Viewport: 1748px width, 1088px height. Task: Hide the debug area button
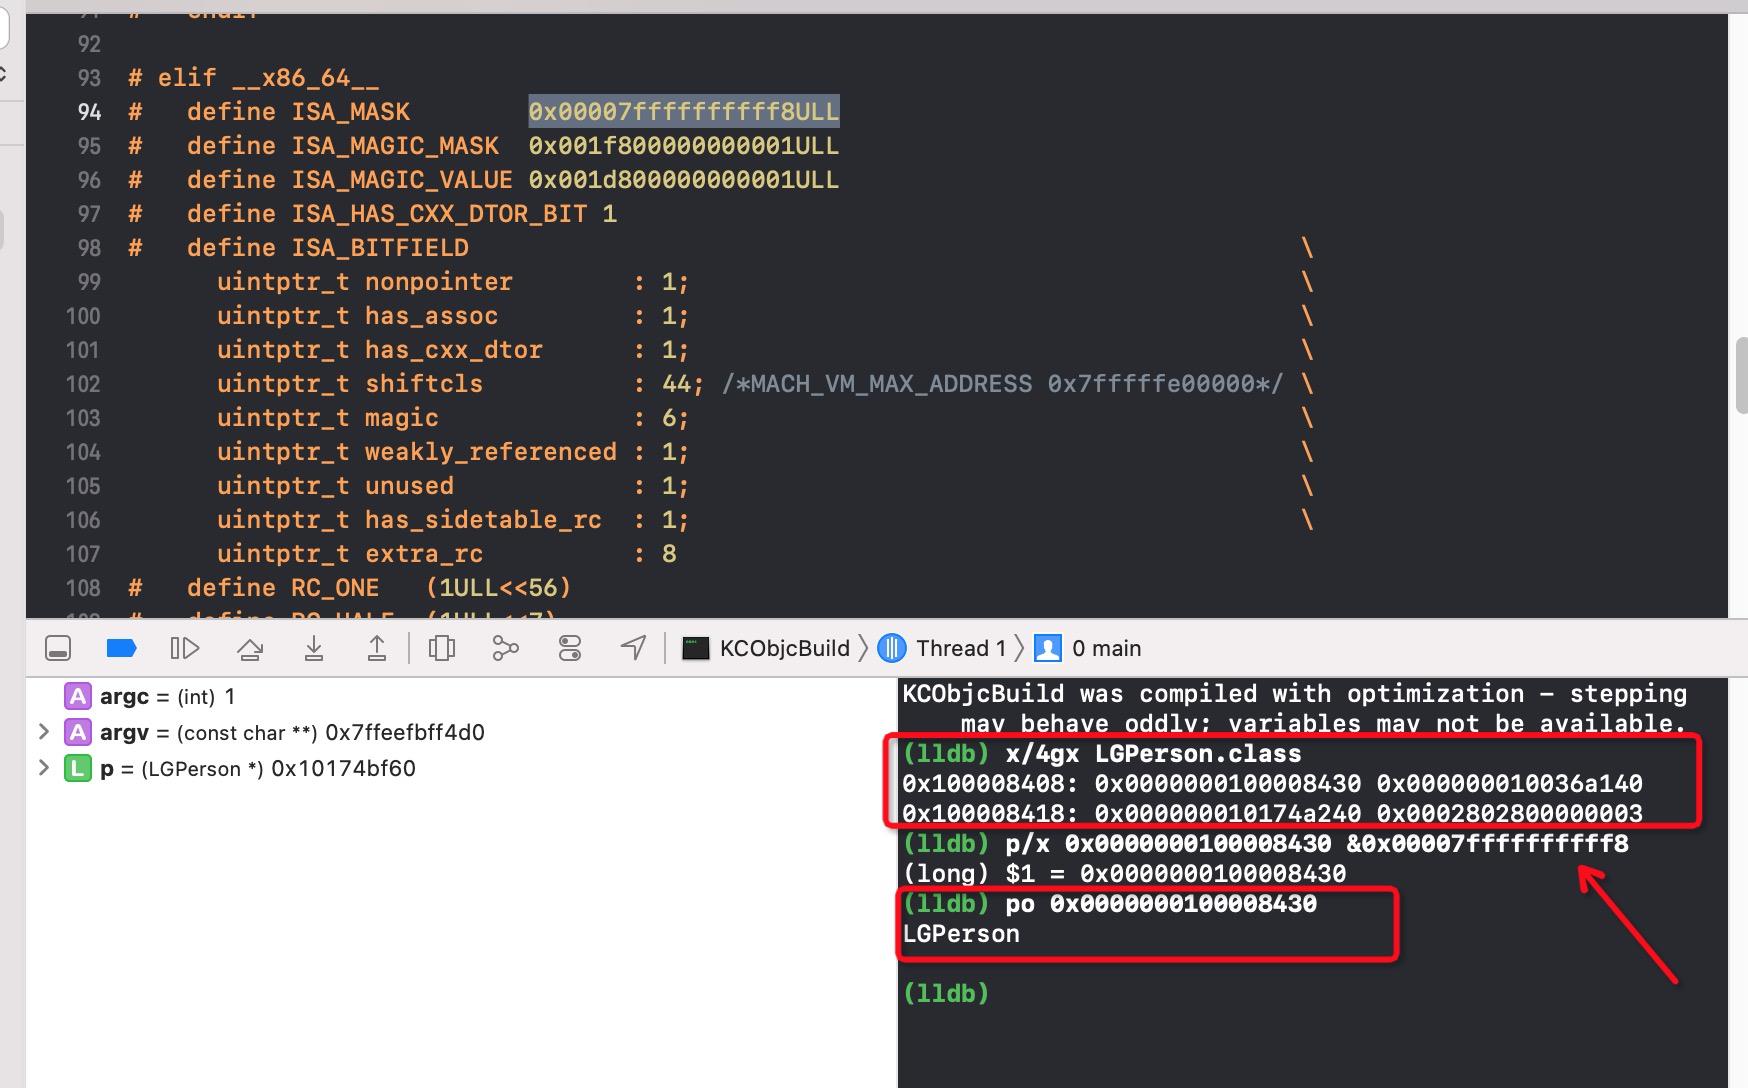click(x=58, y=649)
